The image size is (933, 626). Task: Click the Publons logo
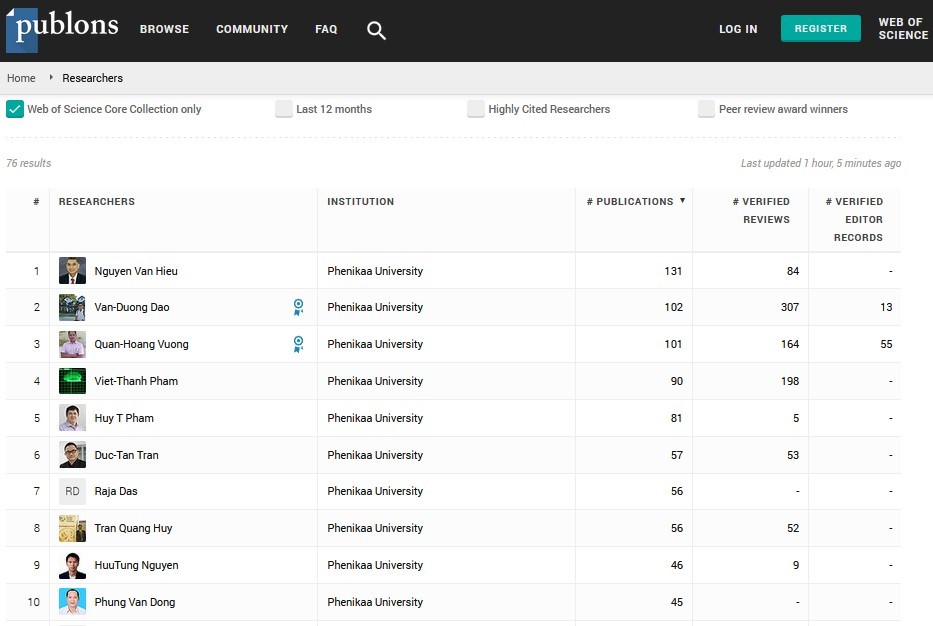pyautogui.click(x=62, y=29)
